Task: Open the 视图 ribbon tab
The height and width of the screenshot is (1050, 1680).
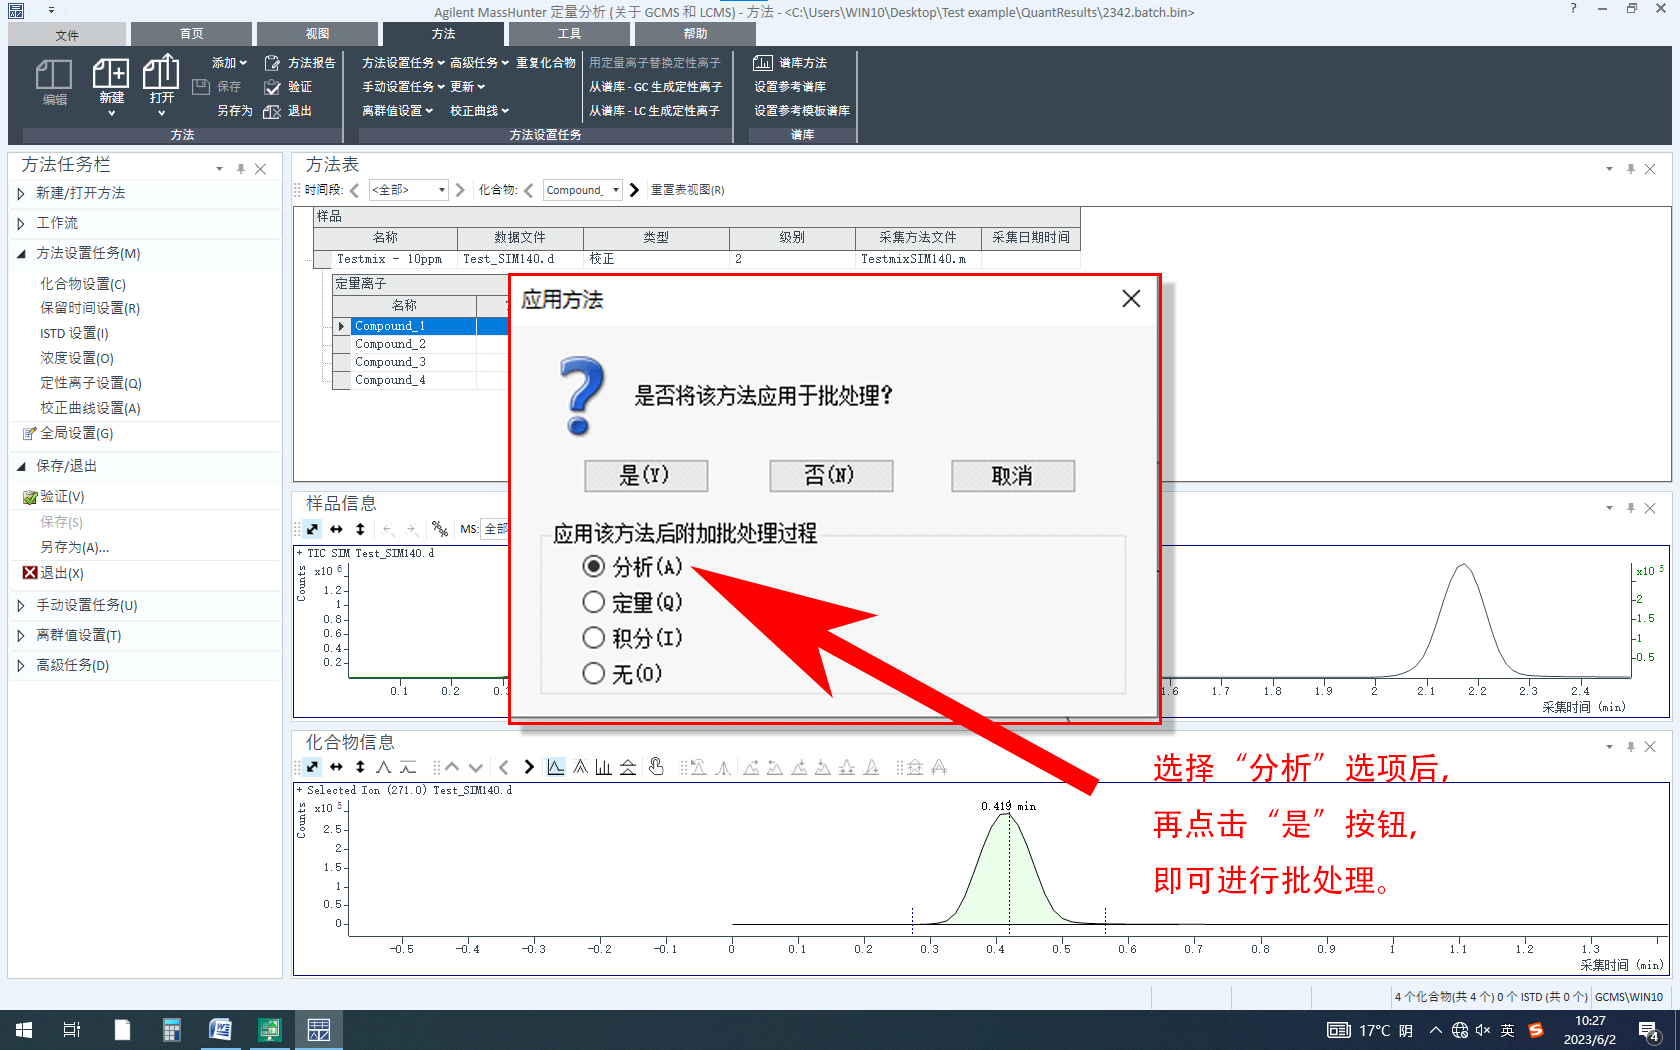Action: (317, 34)
